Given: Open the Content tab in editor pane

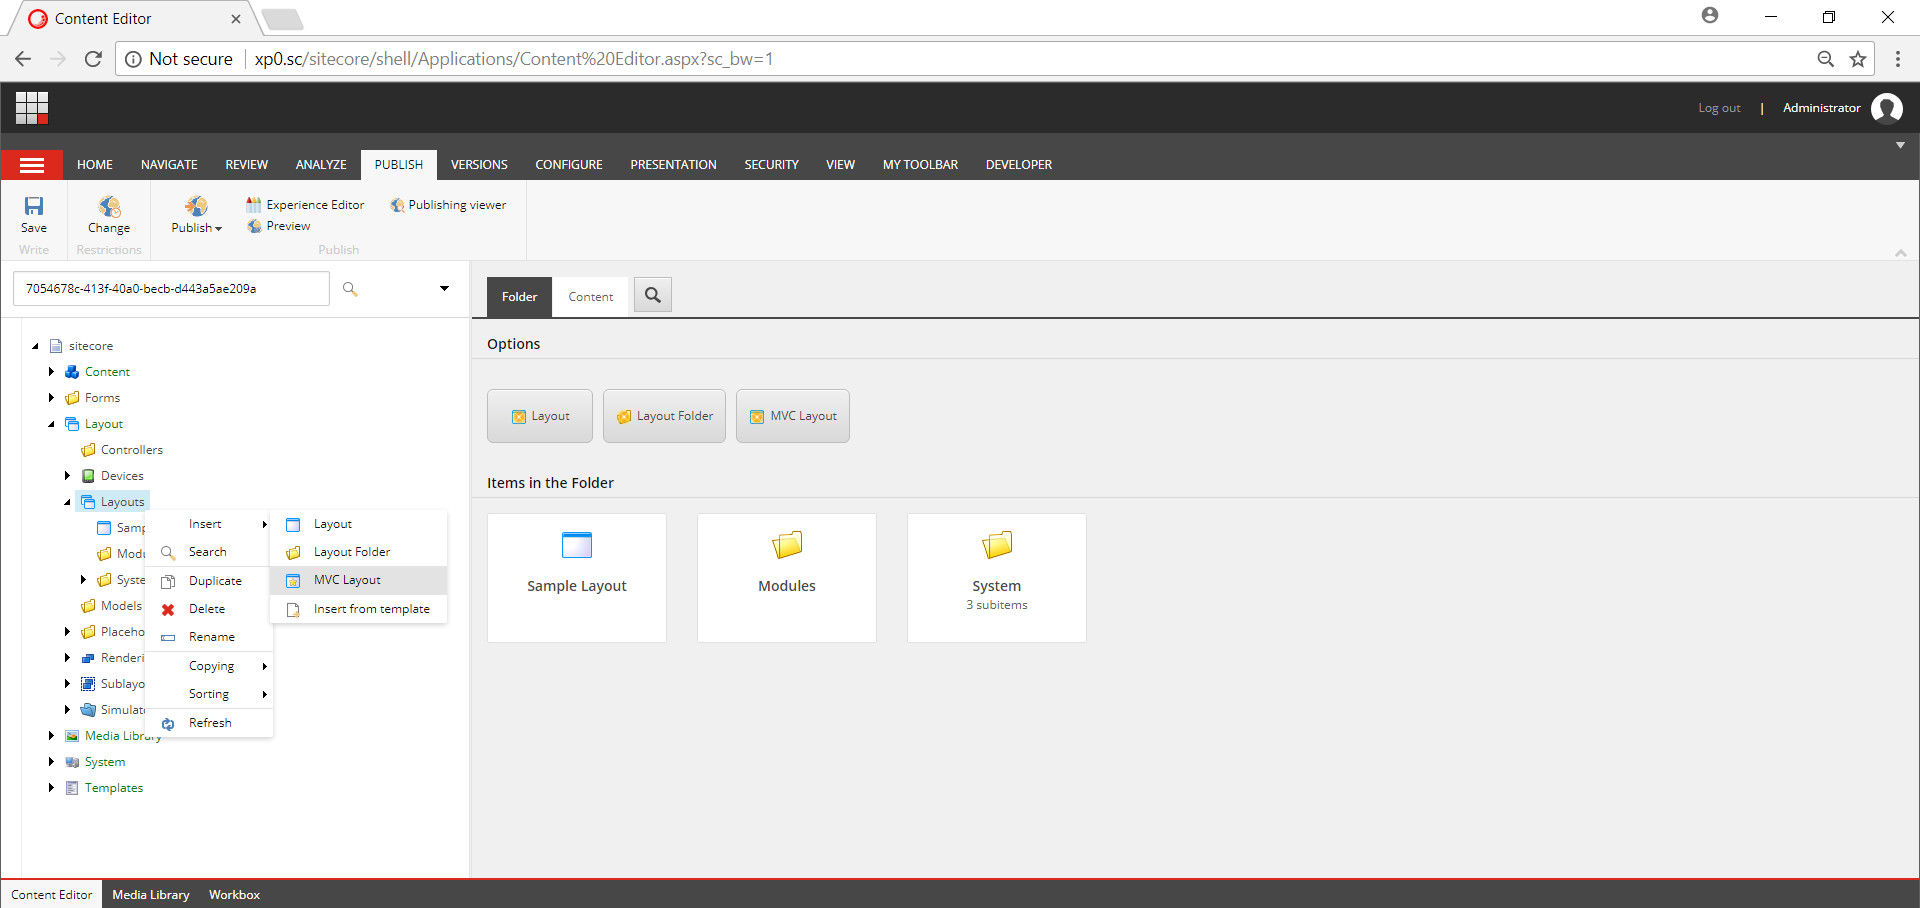Looking at the screenshot, I should (591, 297).
